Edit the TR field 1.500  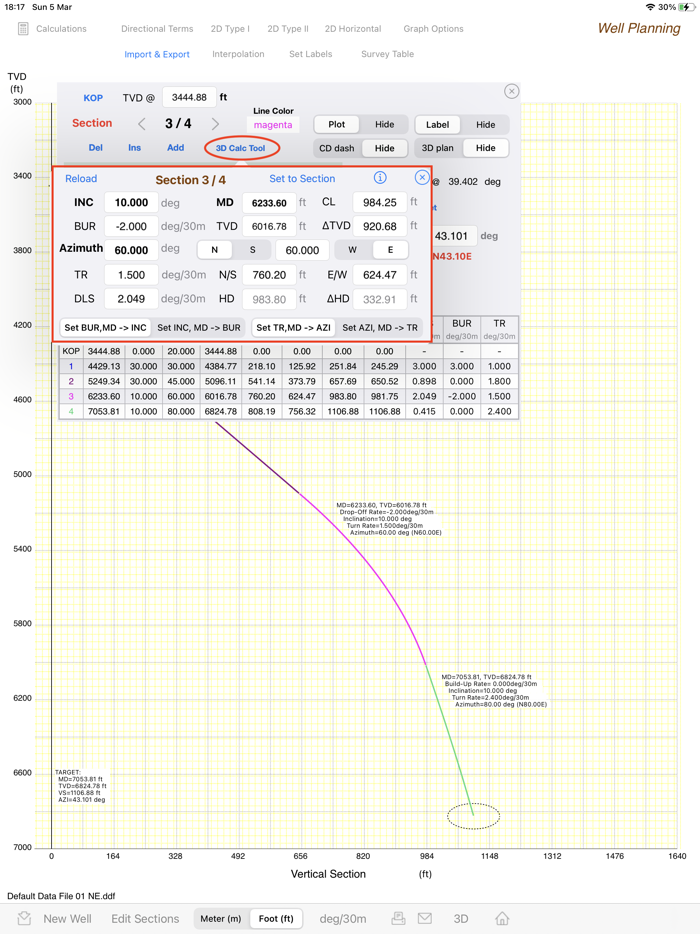(131, 275)
